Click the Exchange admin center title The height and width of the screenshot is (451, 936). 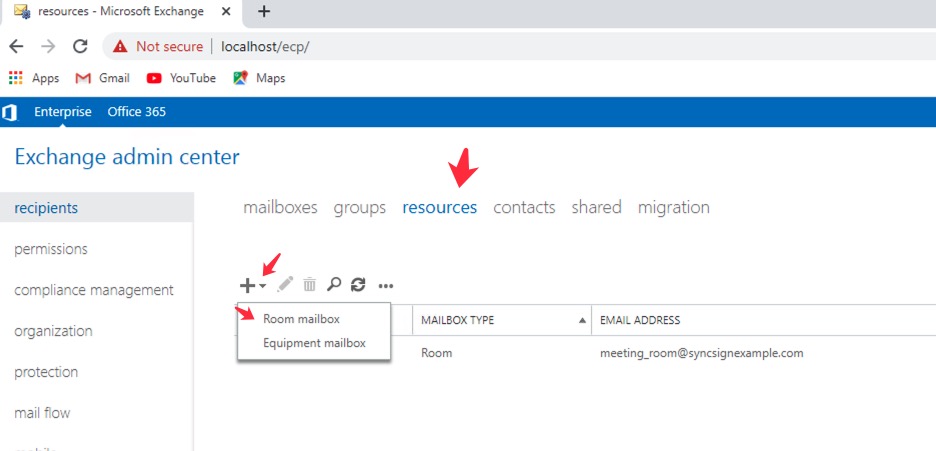(127, 157)
